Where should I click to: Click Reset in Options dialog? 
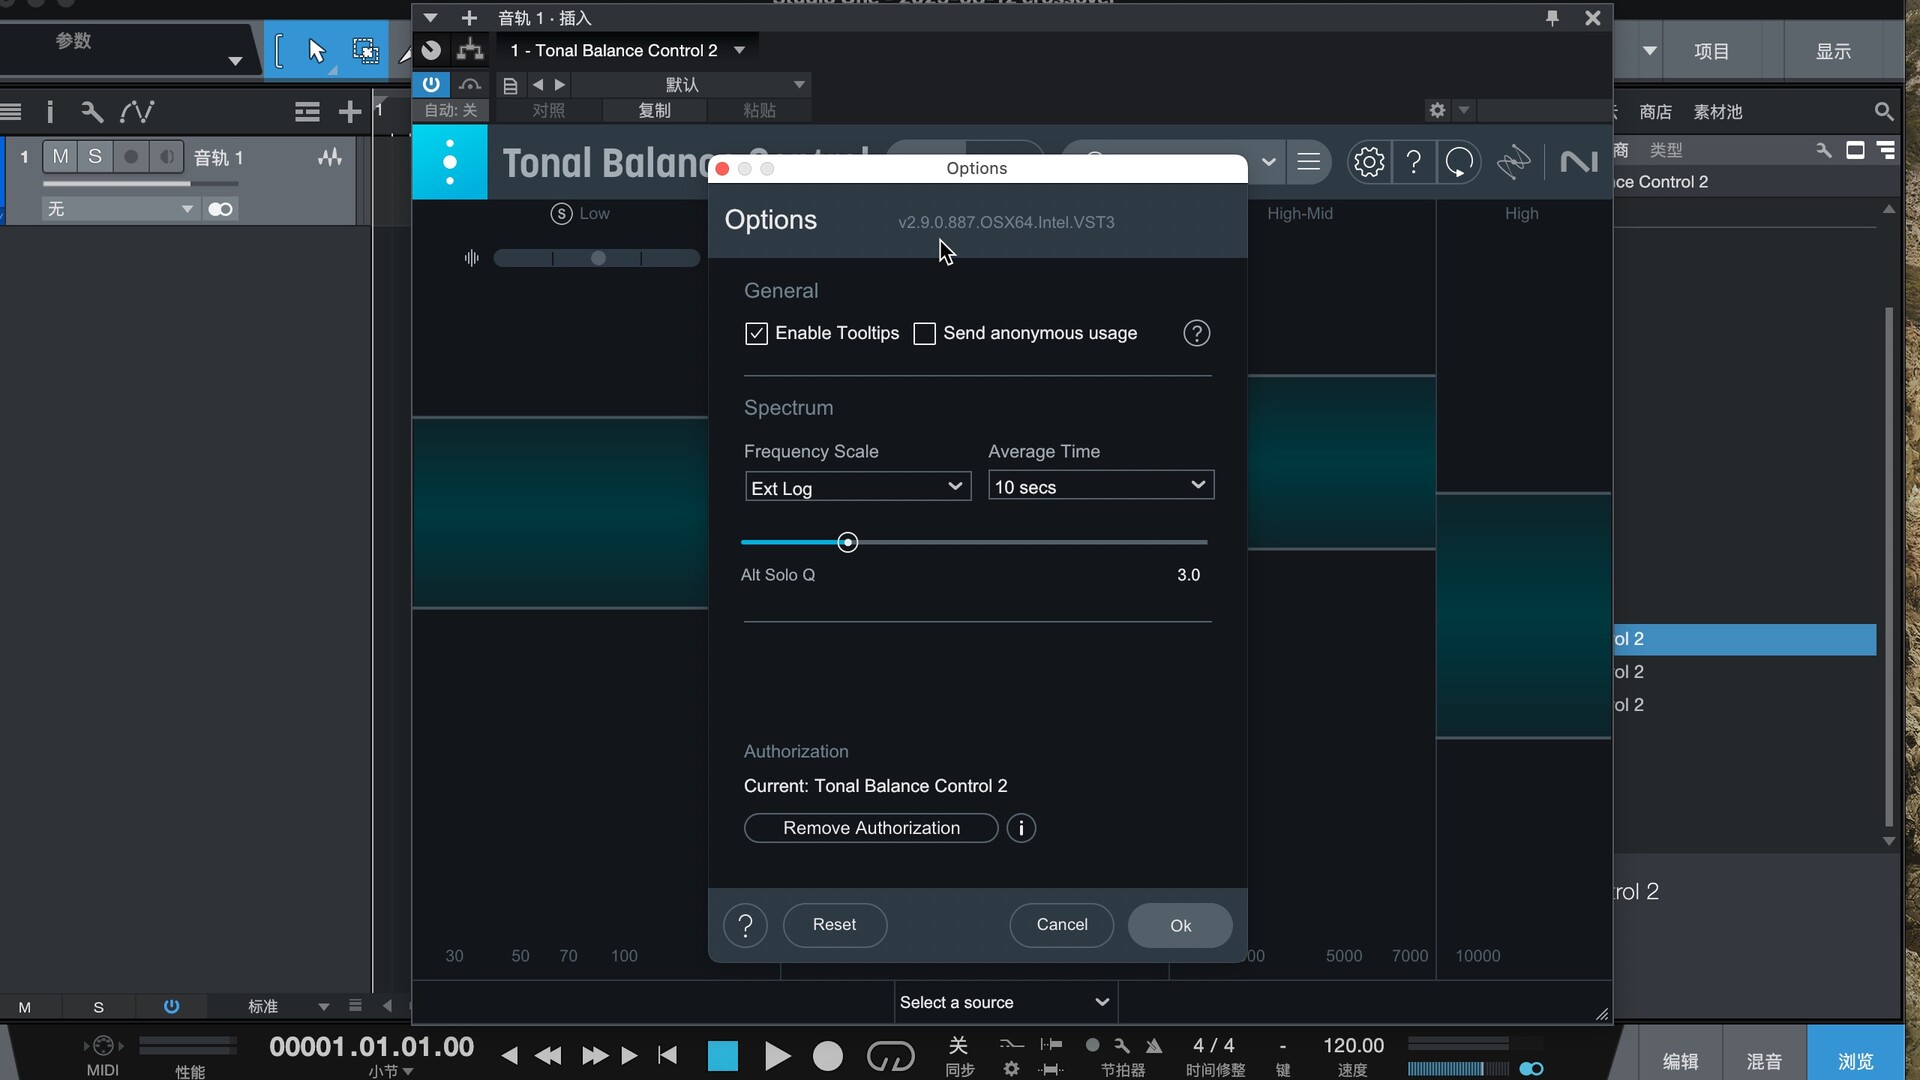(x=834, y=925)
